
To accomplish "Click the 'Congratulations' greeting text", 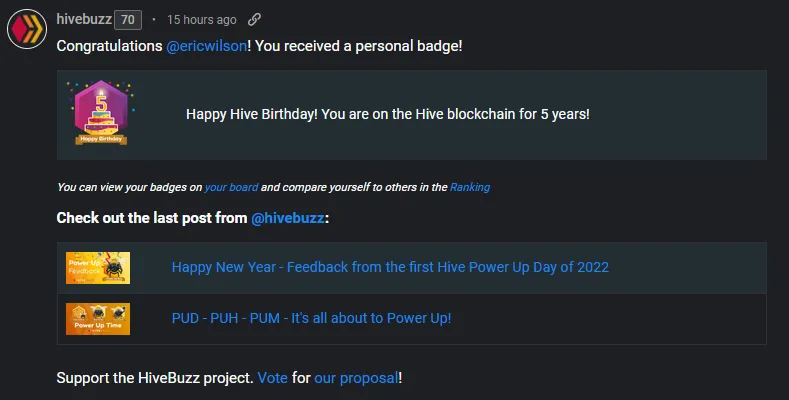I will click(109, 46).
